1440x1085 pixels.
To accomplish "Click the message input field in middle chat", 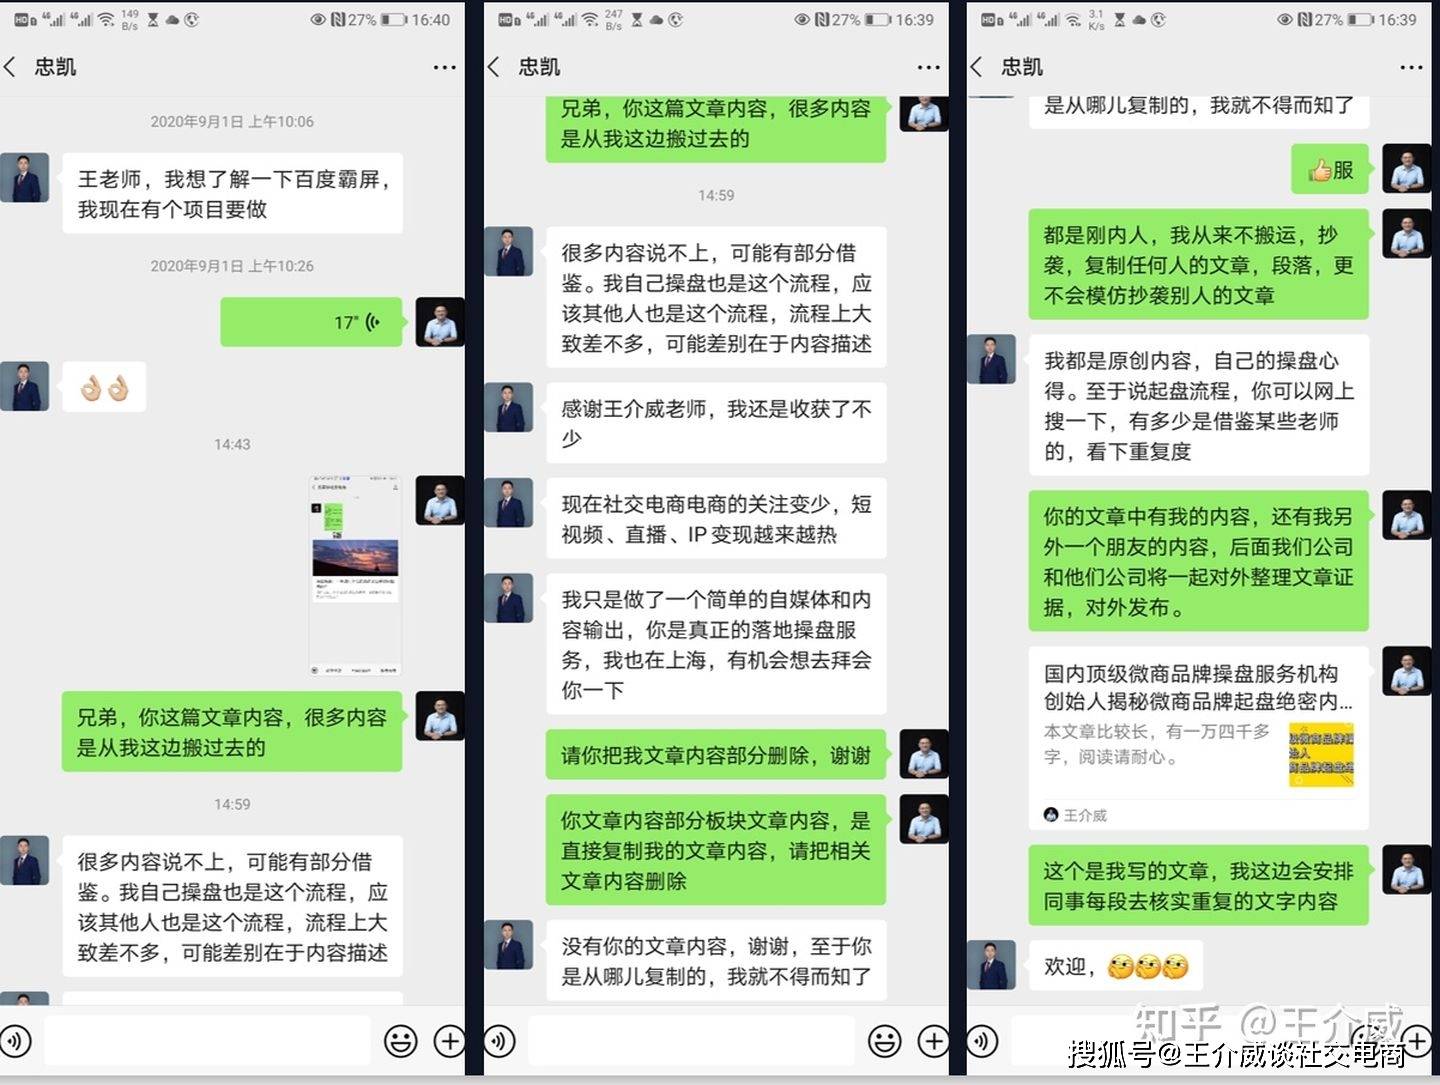I will (691, 1041).
